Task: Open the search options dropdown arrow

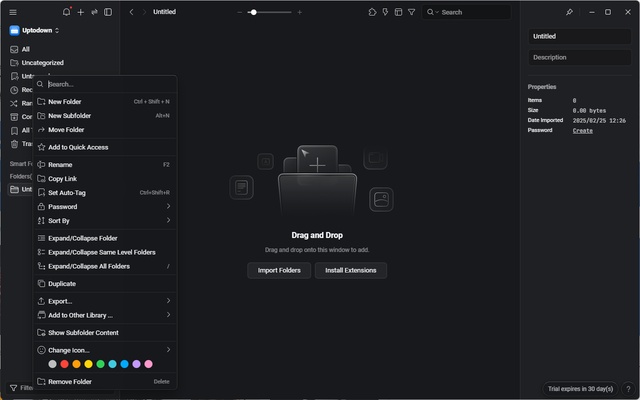Action: (437, 12)
